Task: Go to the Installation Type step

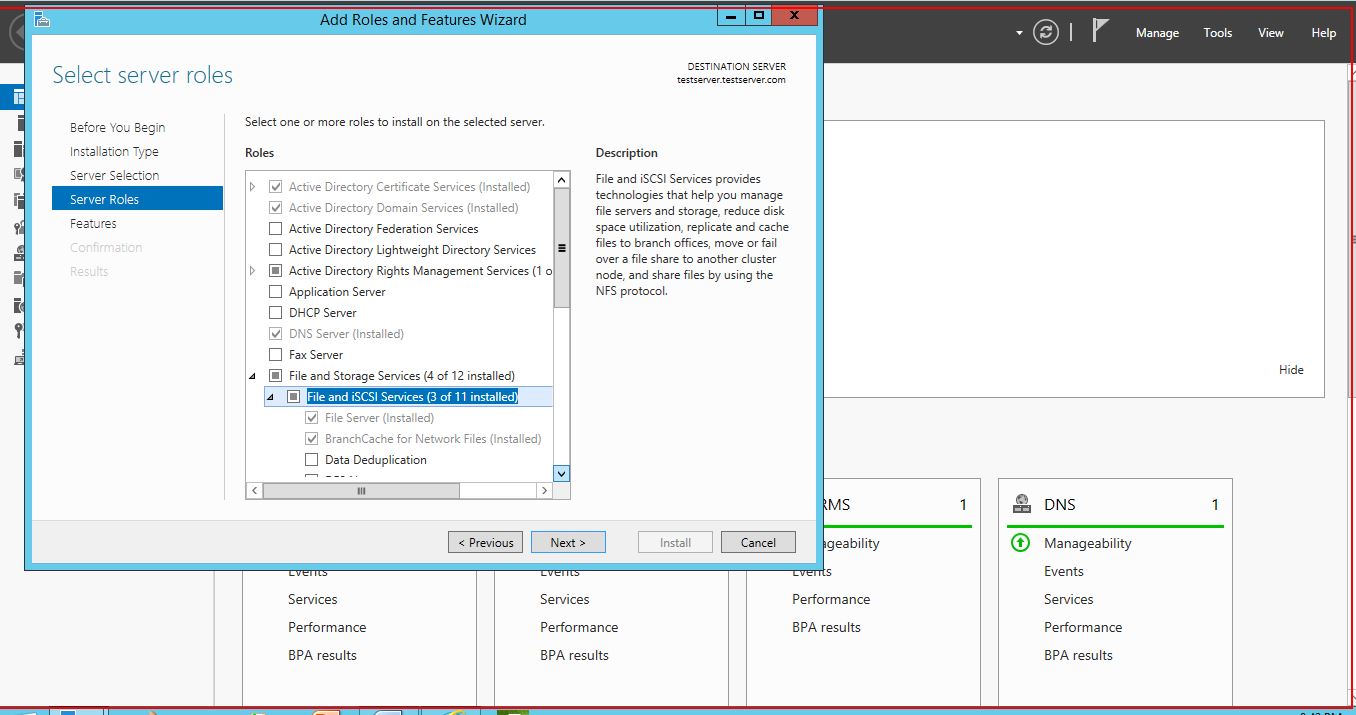Action: 114,152
